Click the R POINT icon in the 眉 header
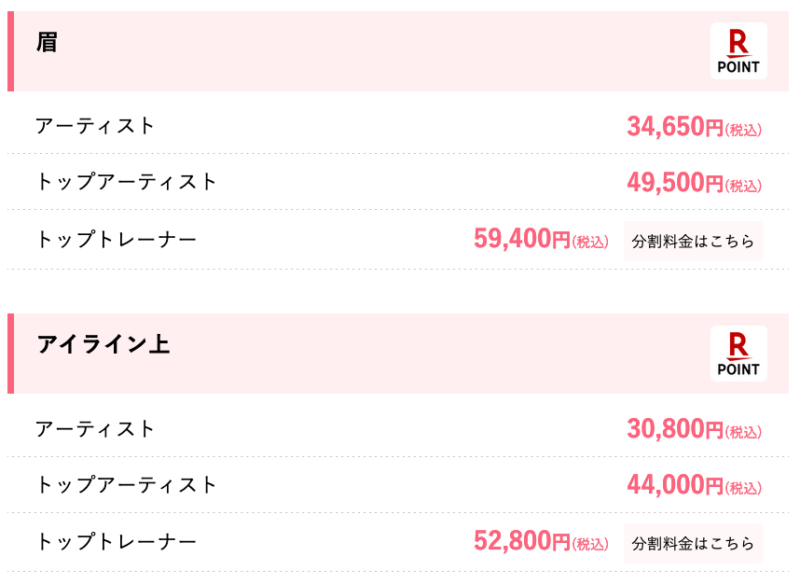The image size is (800, 584). click(738, 51)
